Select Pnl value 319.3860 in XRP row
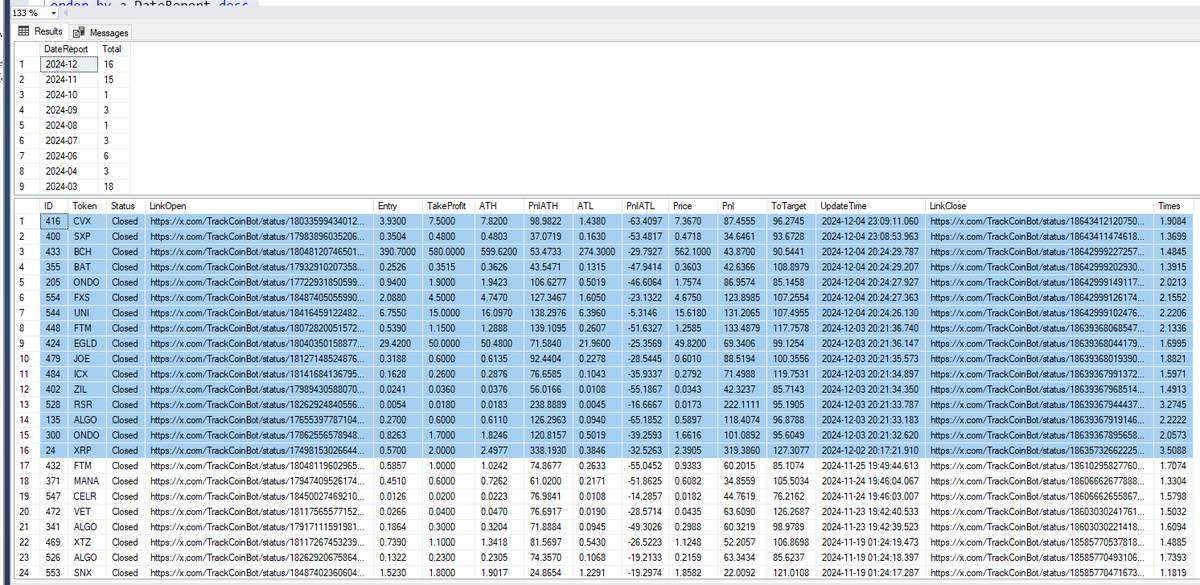The image size is (1200, 585). click(744, 449)
